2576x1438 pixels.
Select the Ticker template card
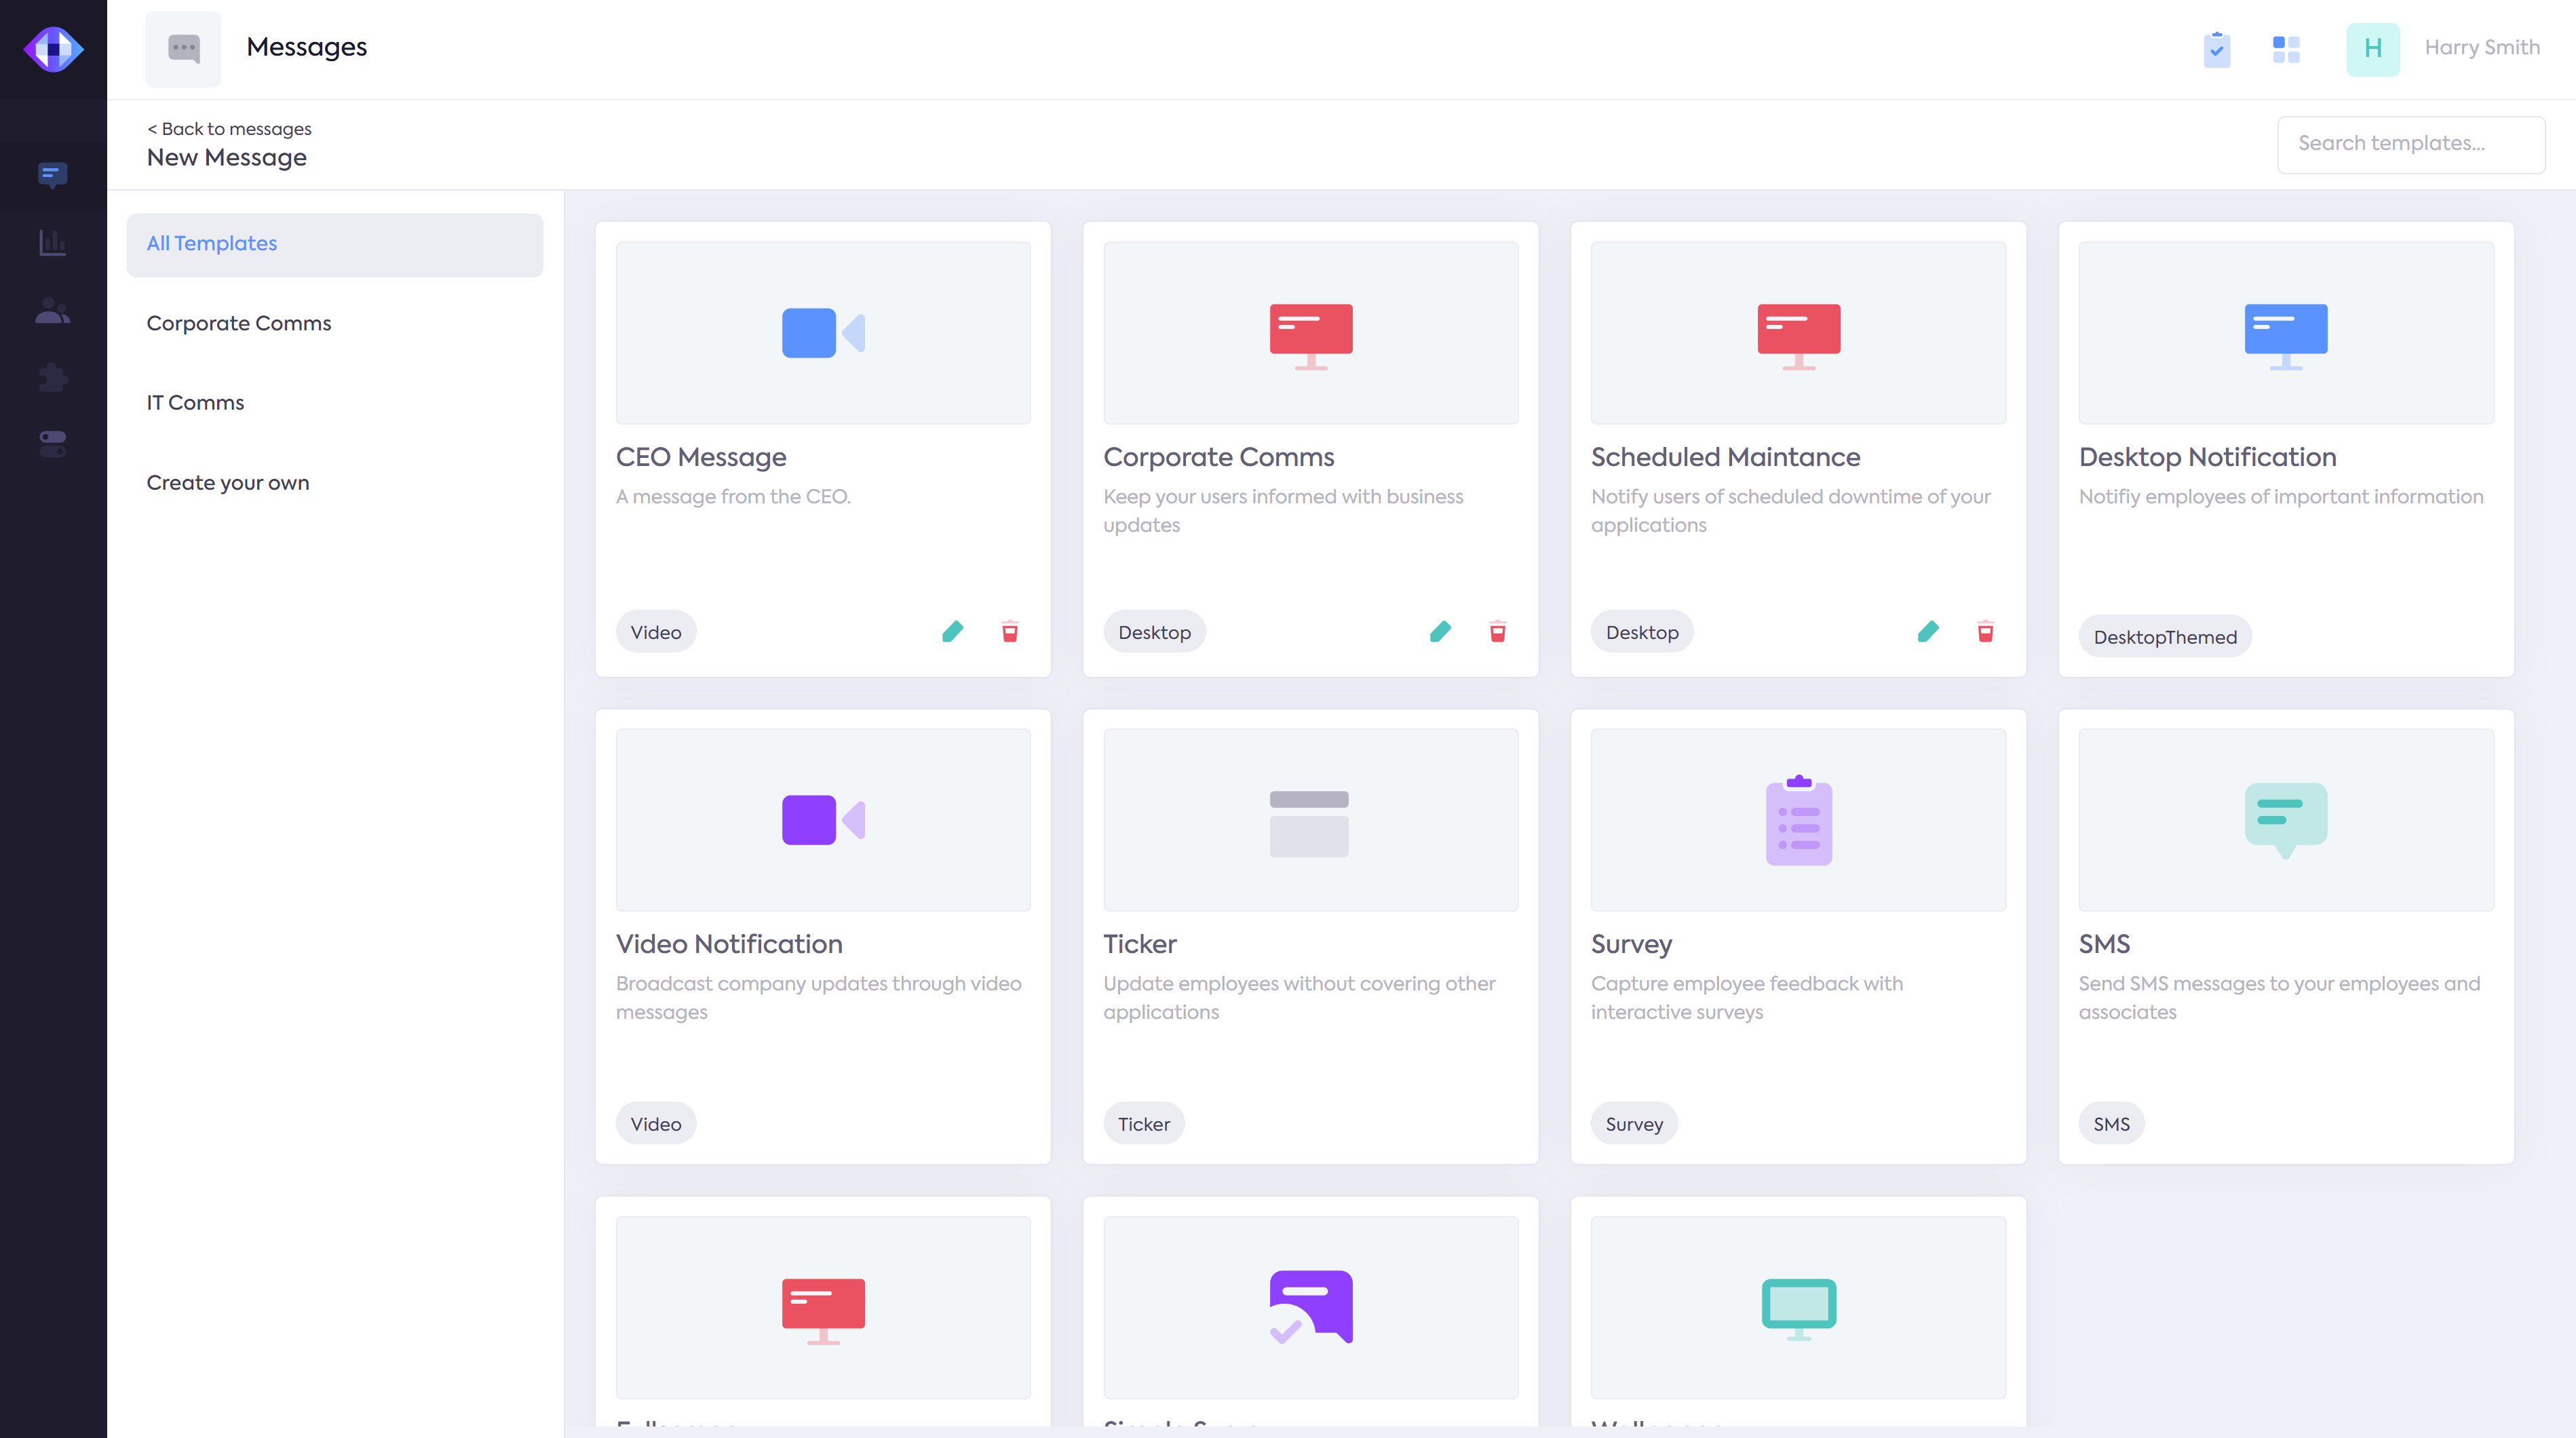pos(1309,935)
